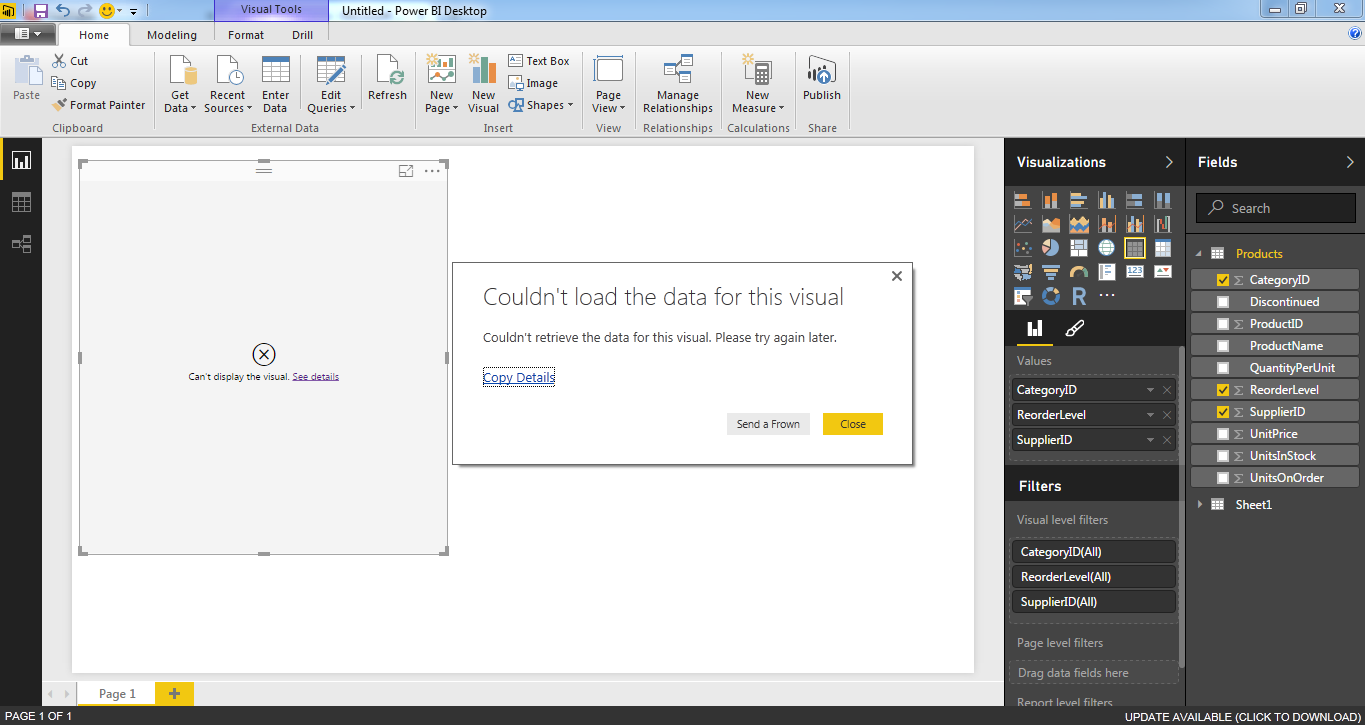Choose the globe map visualization
1365x725 pixels.
[x=1106, y=247]
